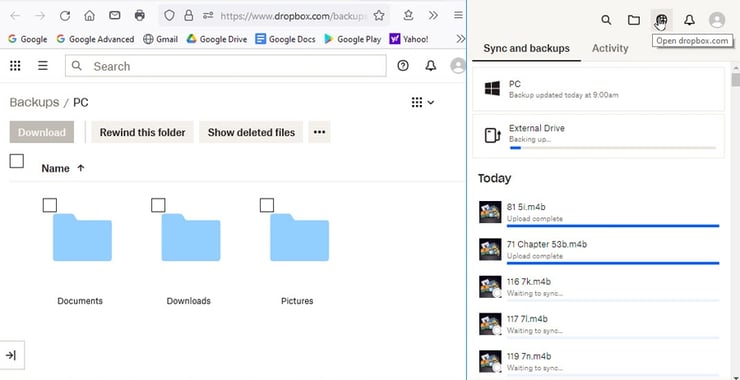Select the 117 7l.m4b file name

527,319
